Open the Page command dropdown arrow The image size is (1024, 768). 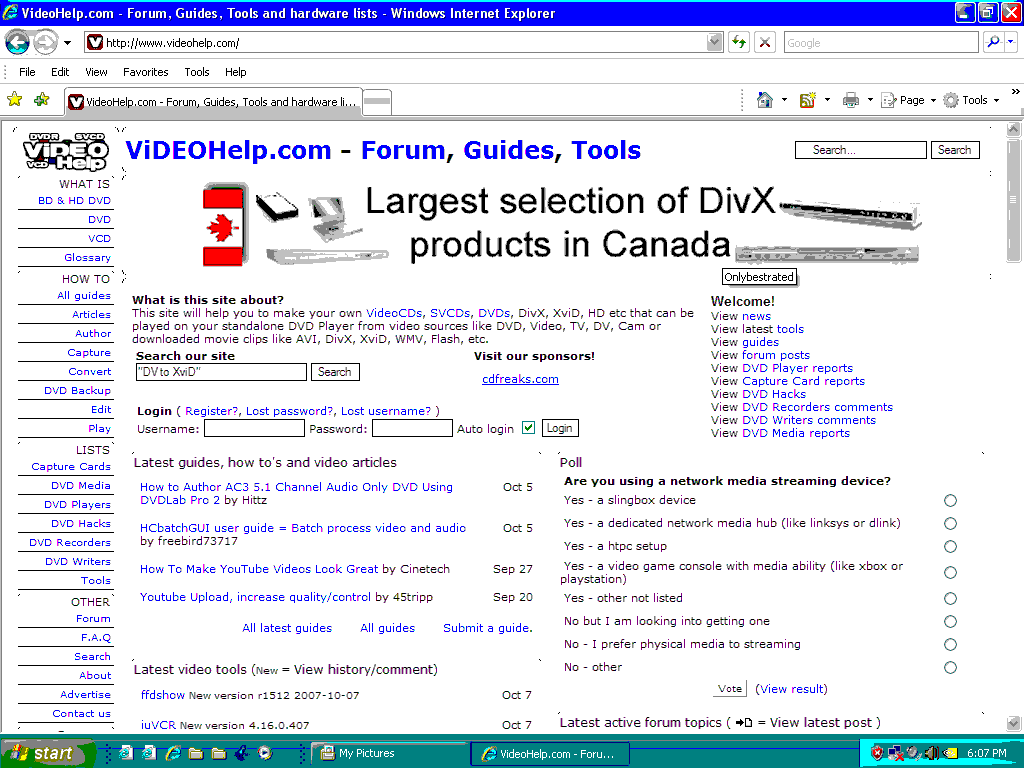[933, 100]
